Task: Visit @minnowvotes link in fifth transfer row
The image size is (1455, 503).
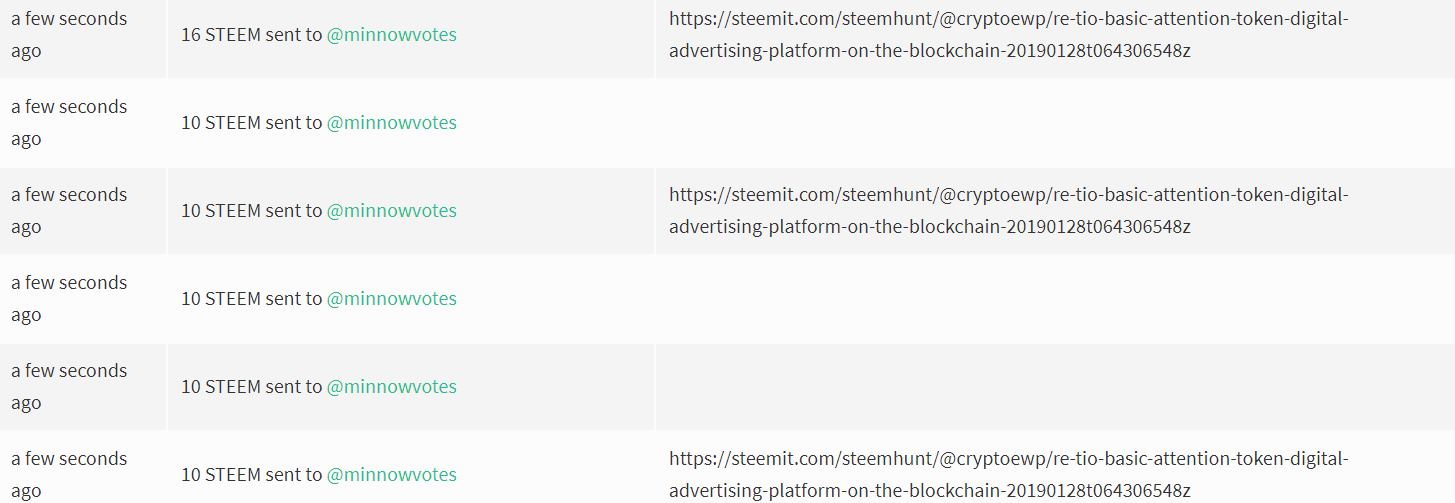Action: coord(391,387)
